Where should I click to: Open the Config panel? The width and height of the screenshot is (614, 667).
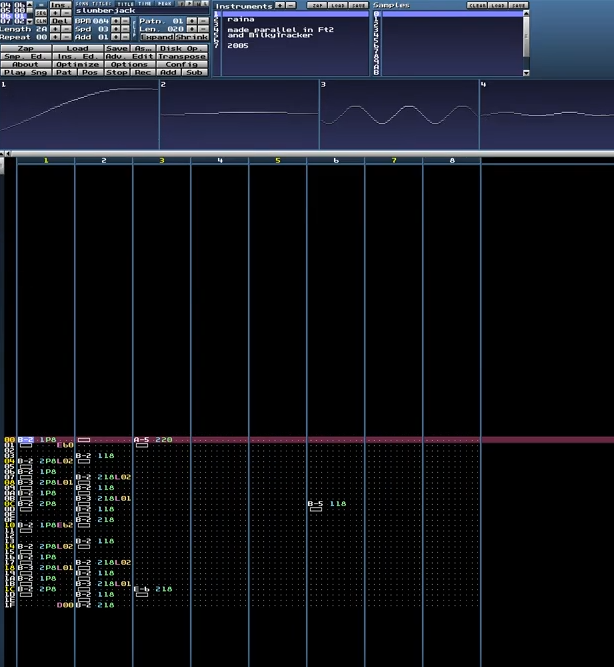pos(182,64)
